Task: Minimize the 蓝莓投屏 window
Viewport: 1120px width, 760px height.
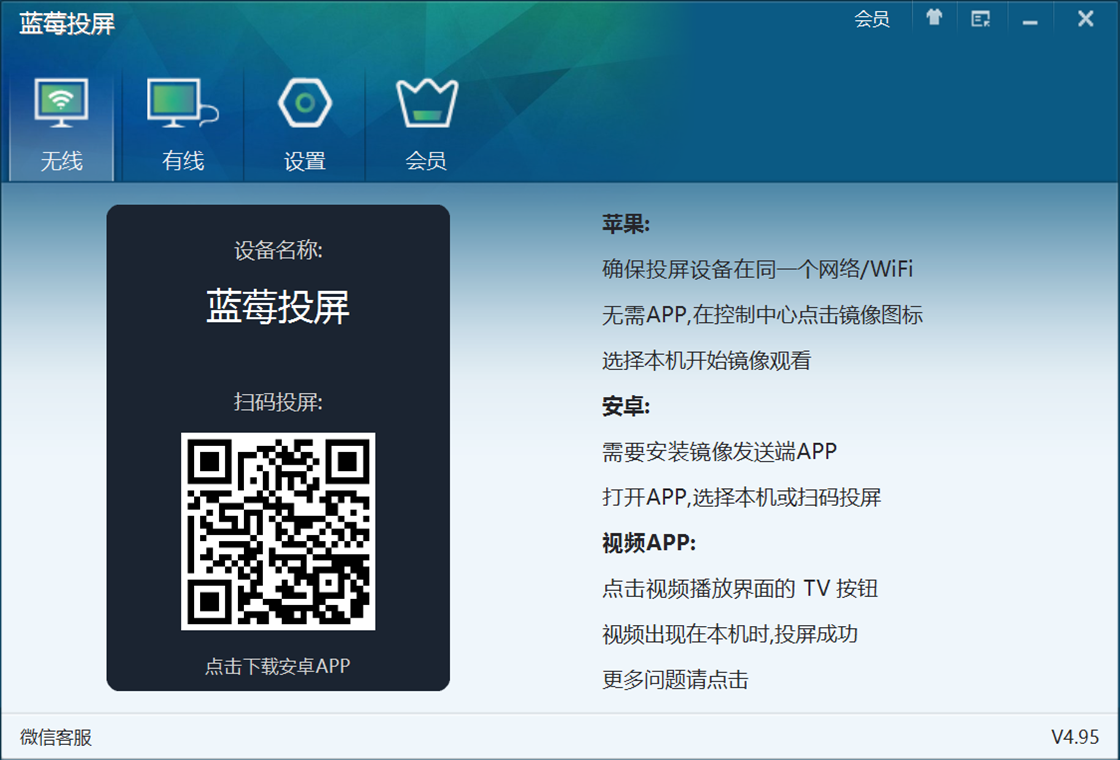Action: coord(1031,20)
